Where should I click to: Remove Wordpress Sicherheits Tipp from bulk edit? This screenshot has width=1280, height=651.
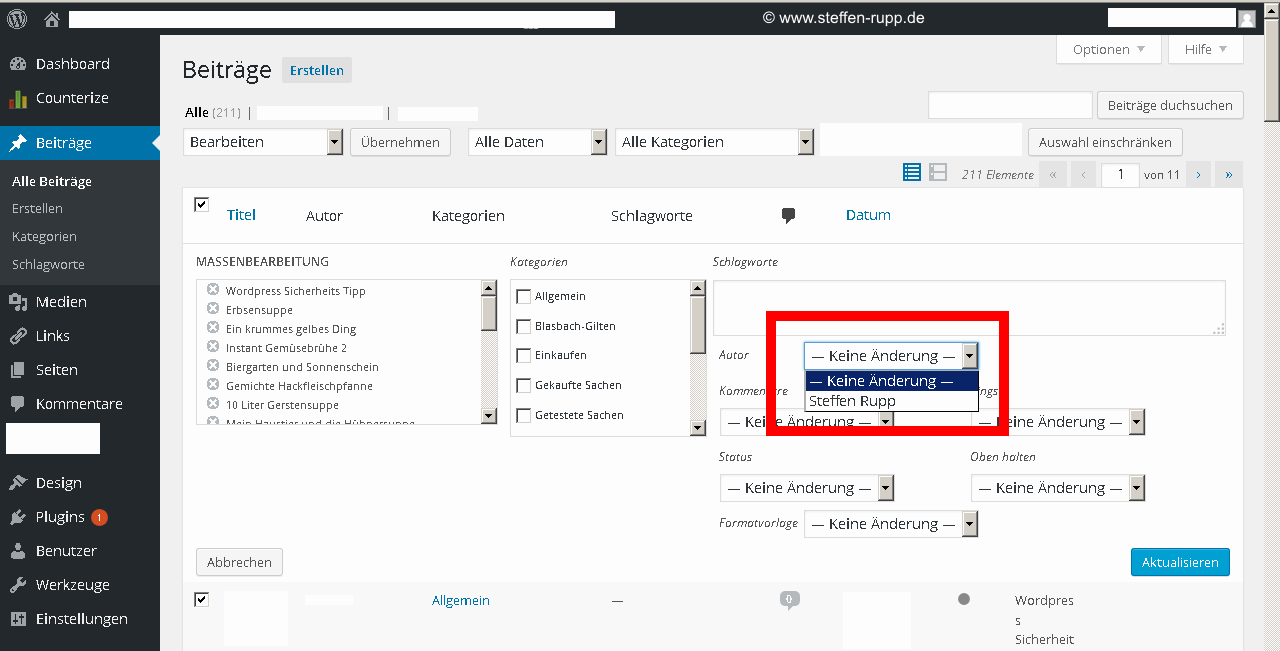coord(213,290)
